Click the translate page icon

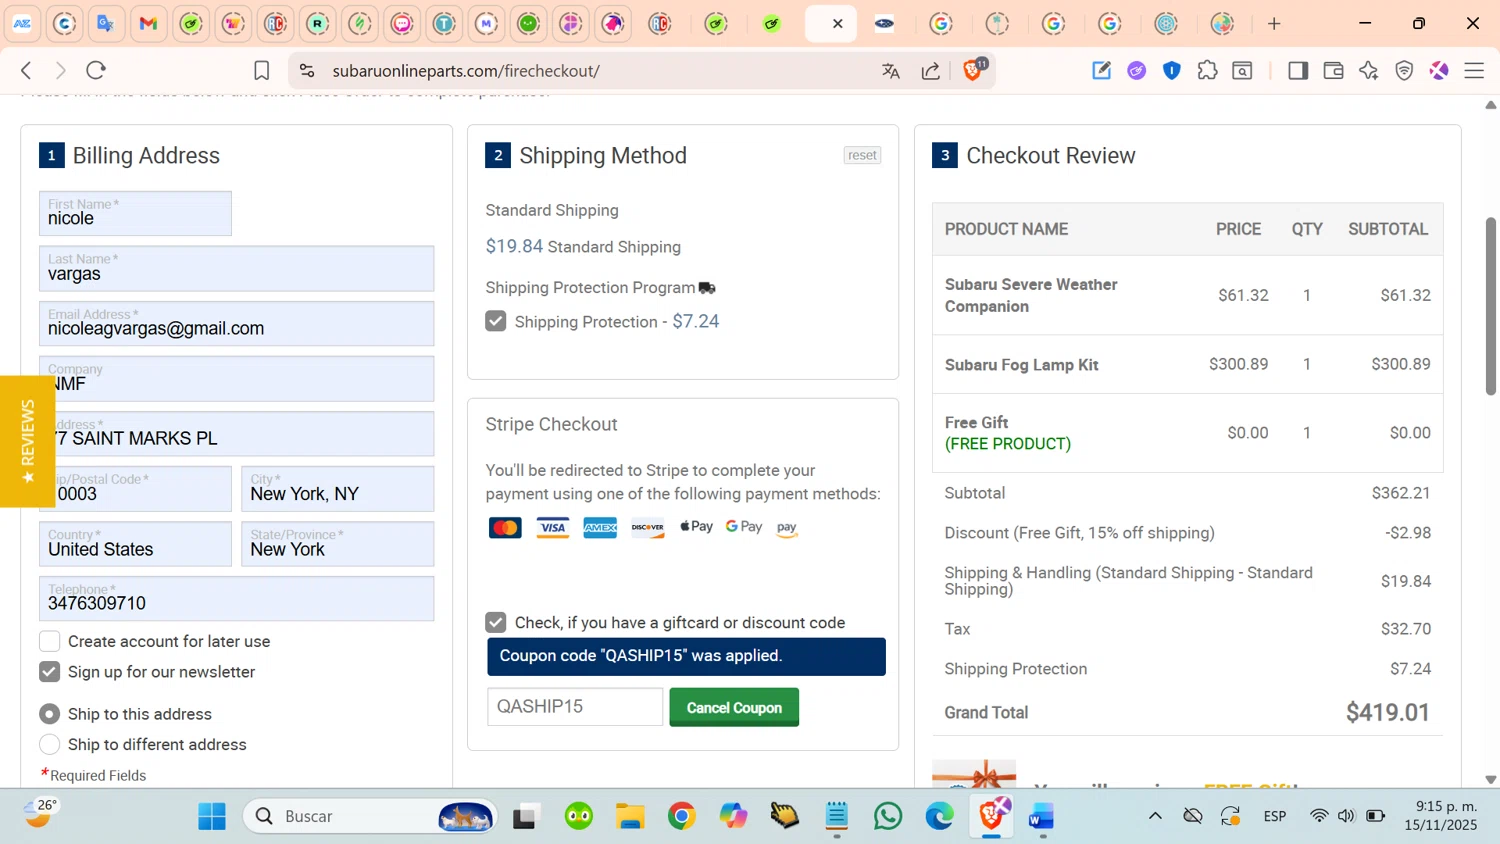click(890, 70)
